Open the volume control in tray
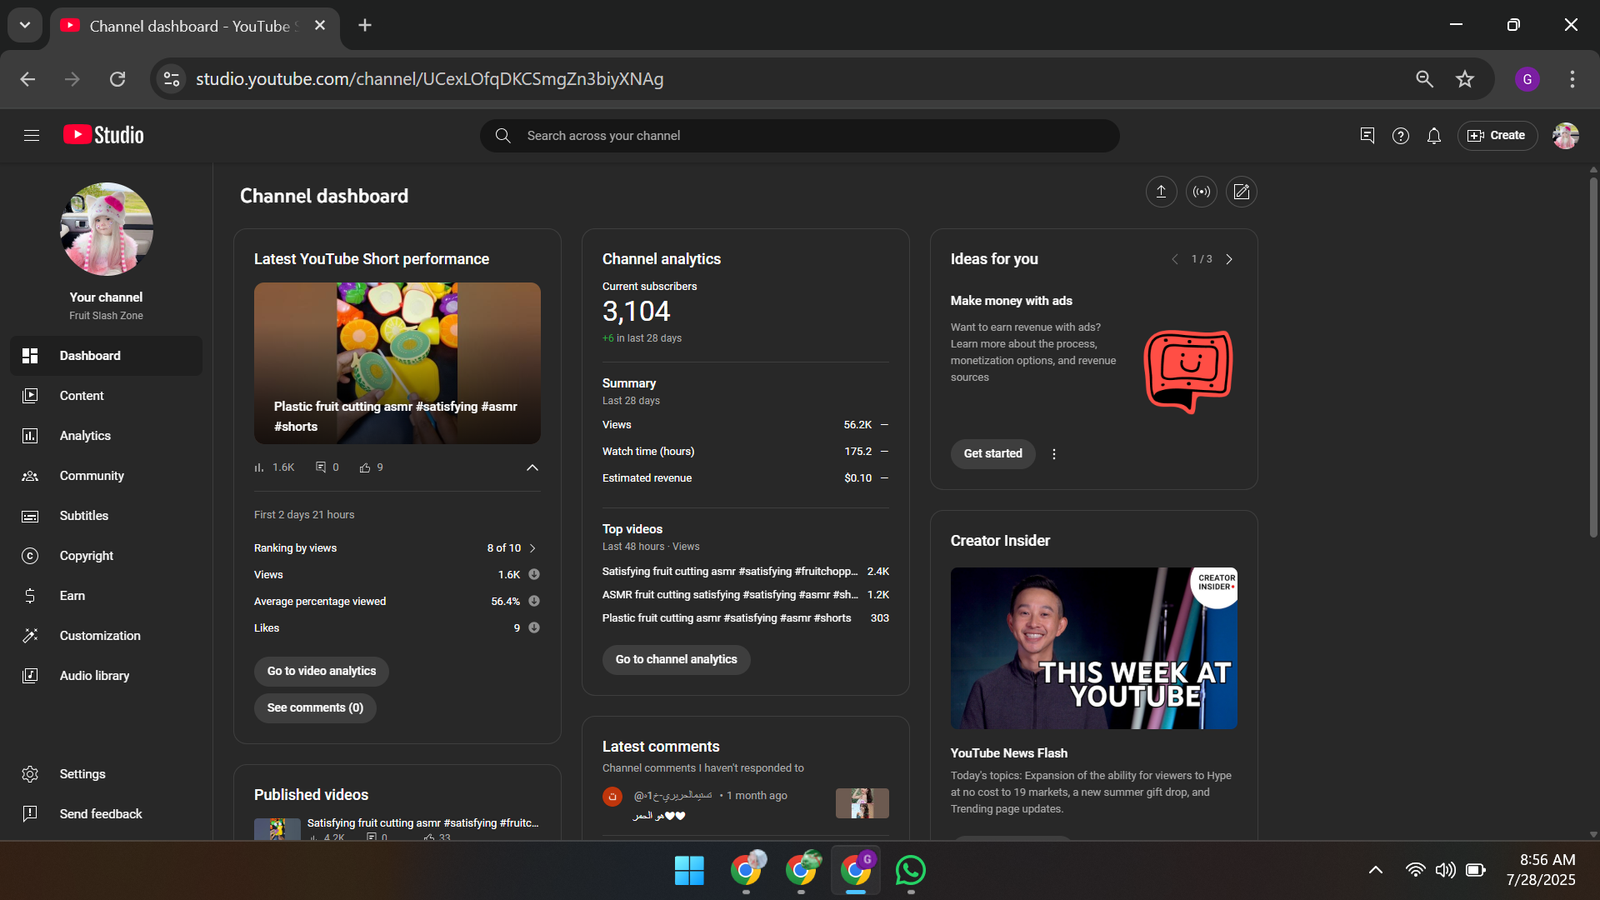The width and height of the screenshot is (1600, 900). pos(1445,870)
